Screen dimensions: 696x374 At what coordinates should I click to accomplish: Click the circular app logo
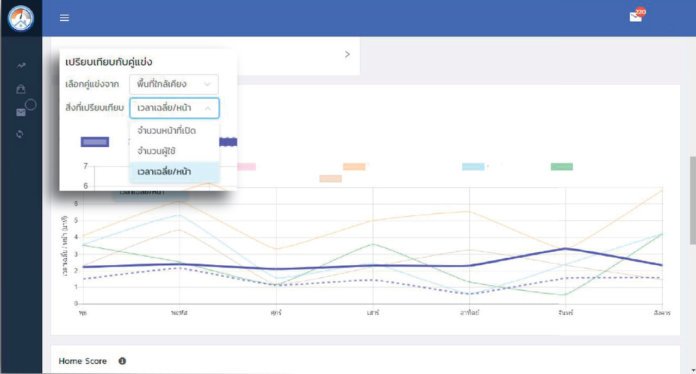pos(20,18)
